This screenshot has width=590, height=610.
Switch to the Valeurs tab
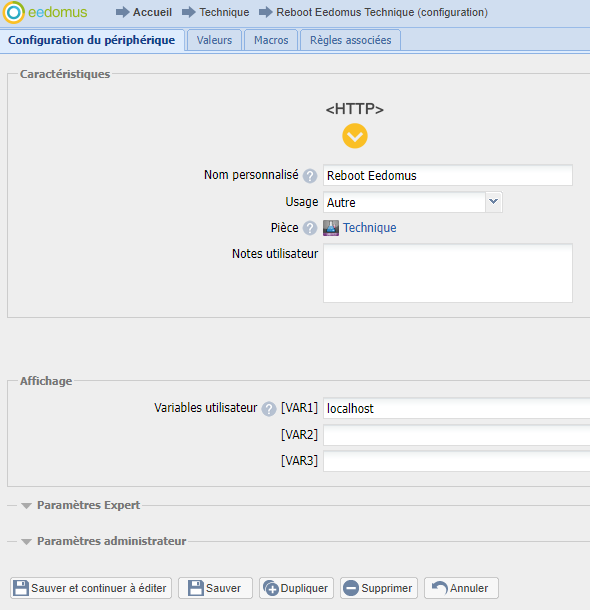214,40
